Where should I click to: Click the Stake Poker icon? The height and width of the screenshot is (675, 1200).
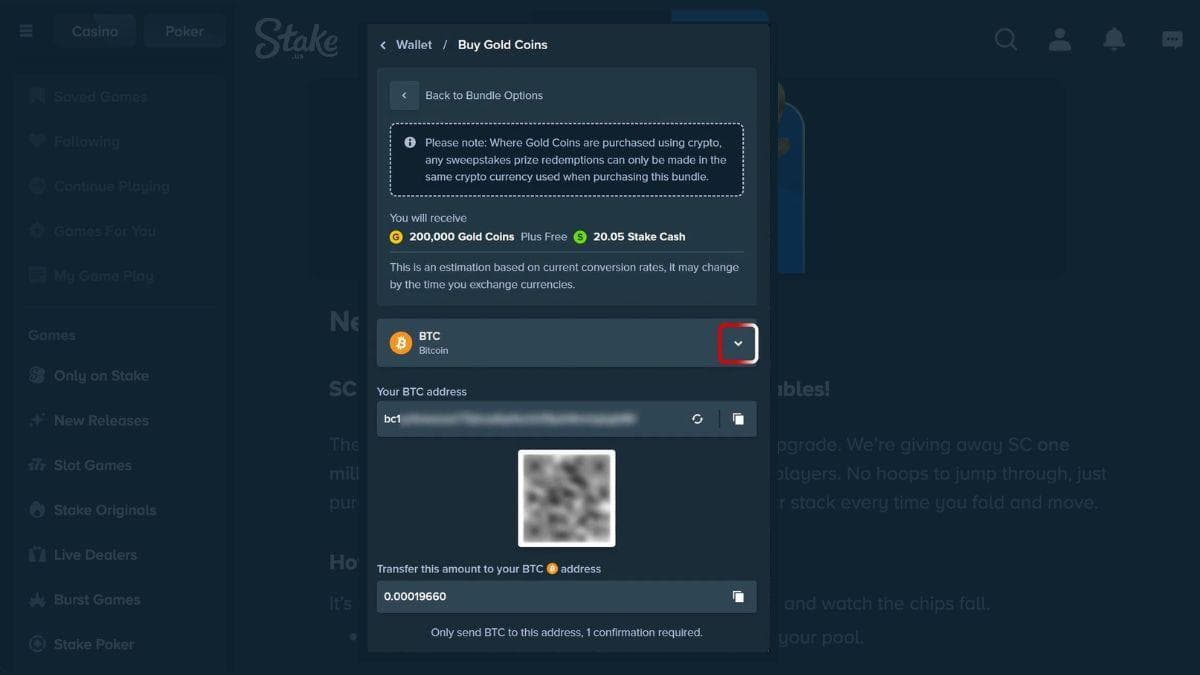pos(37,645)
